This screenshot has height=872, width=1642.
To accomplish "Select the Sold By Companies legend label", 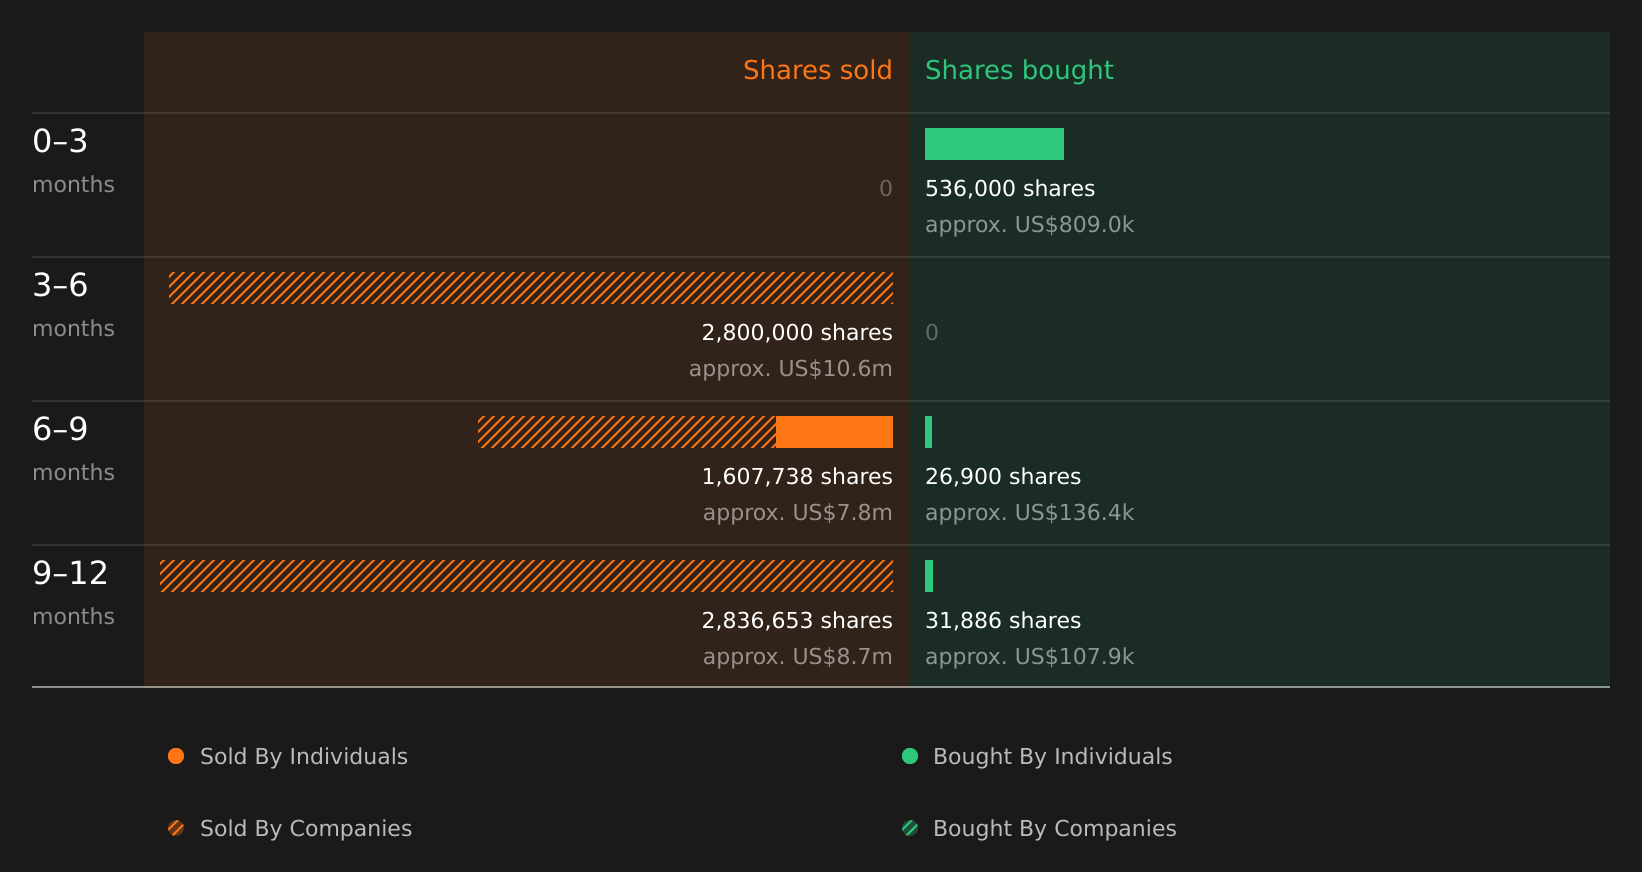I will (306, 829).
